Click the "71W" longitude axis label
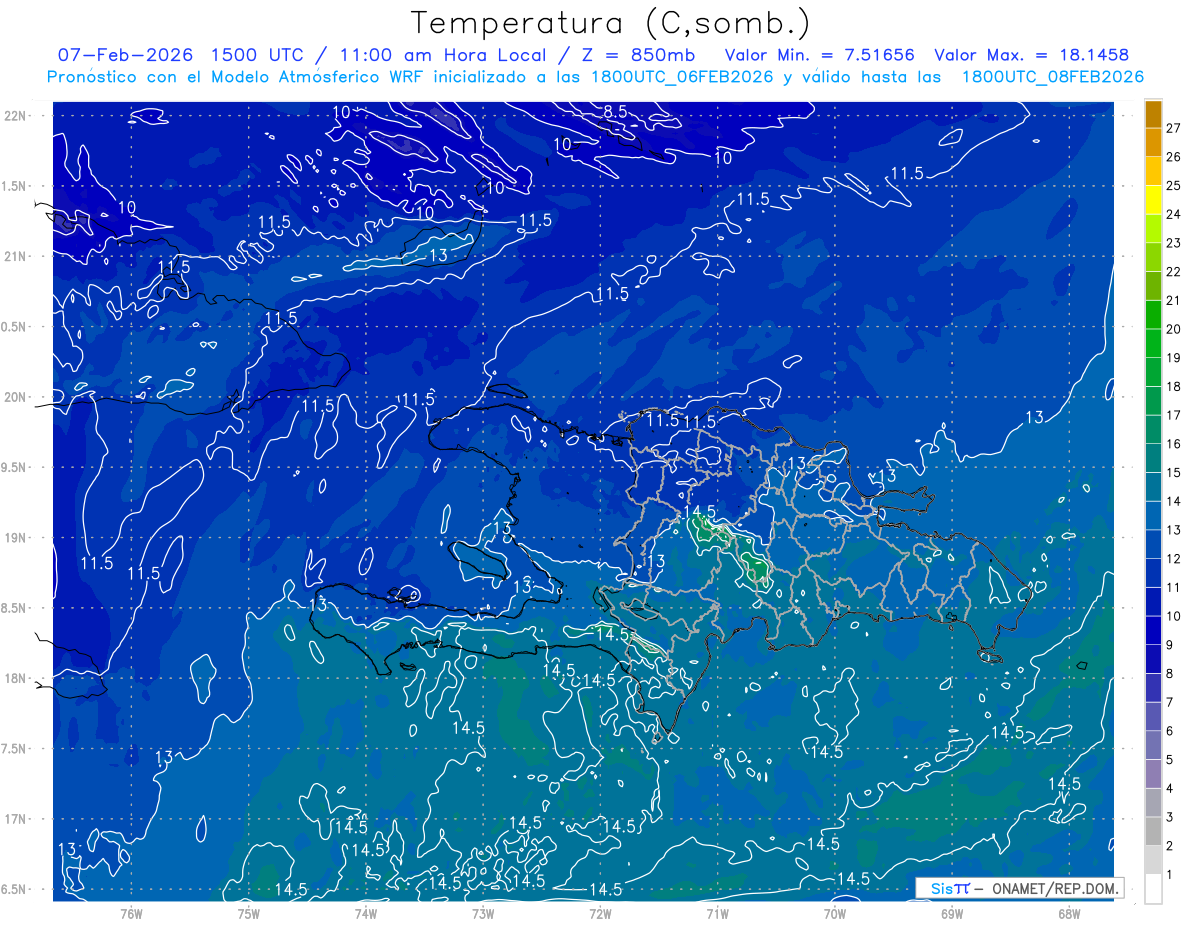Viewport: 1200px width, 927px height. click(x=717, y=913)
